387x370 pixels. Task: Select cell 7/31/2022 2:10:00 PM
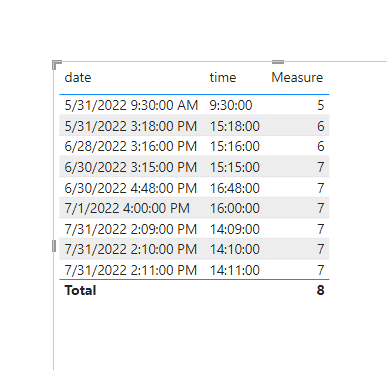click(131, 249)
